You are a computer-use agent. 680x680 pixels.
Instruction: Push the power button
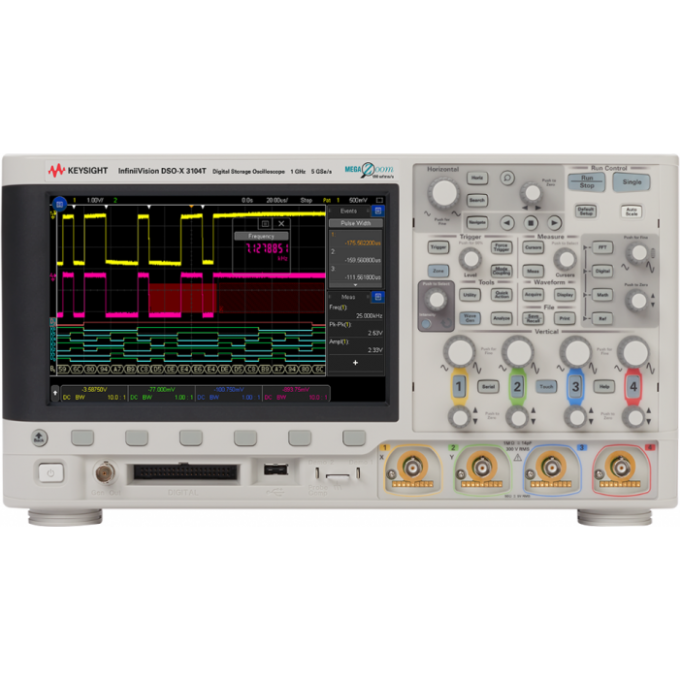click(x=50, y=473)
